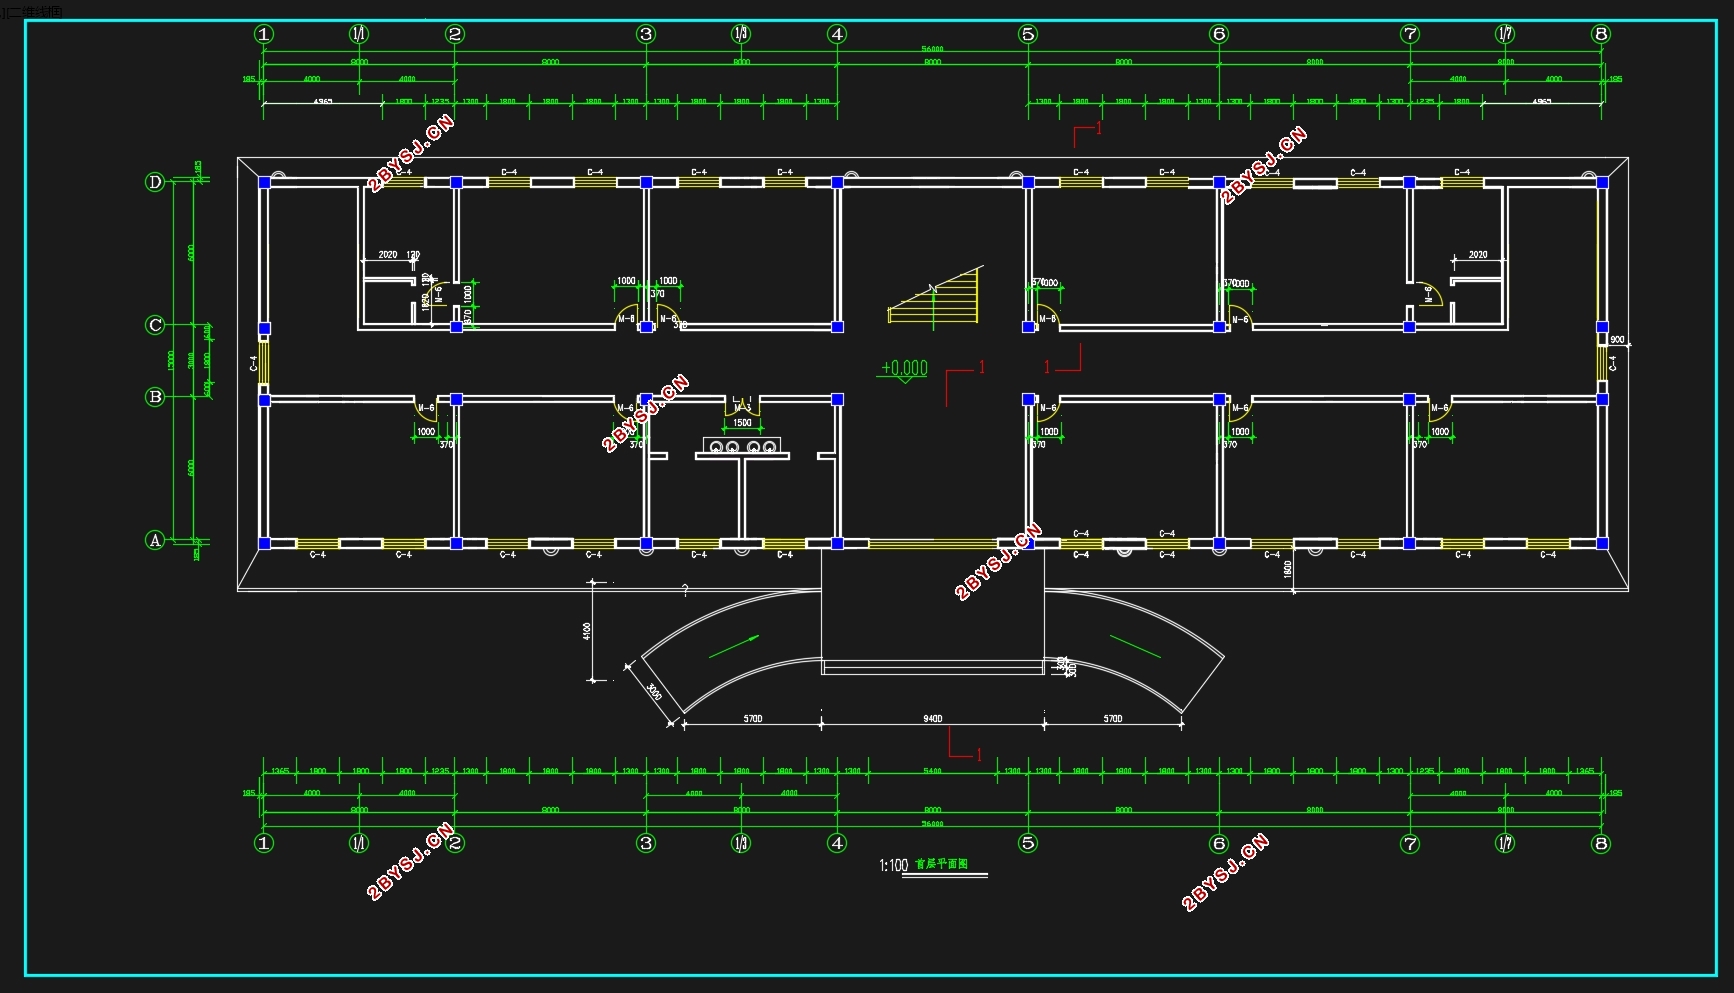This screenshot has height=993, width=1734.
Task: Click the 5400 dimension in bottom chain
Action: point(932,771)
